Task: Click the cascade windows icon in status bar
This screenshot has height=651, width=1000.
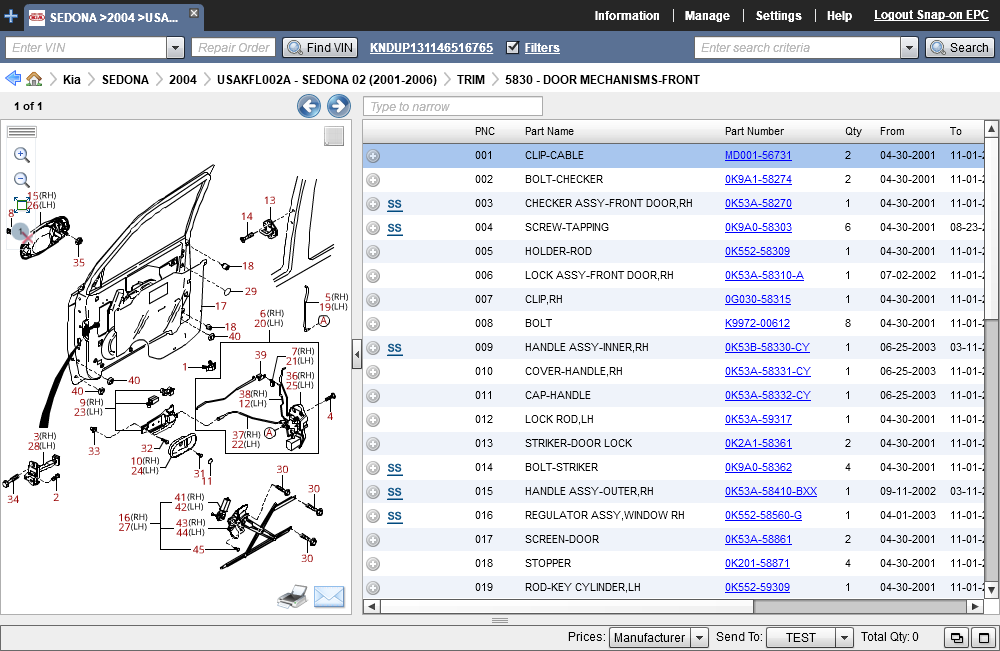Action: coord(956,638)
